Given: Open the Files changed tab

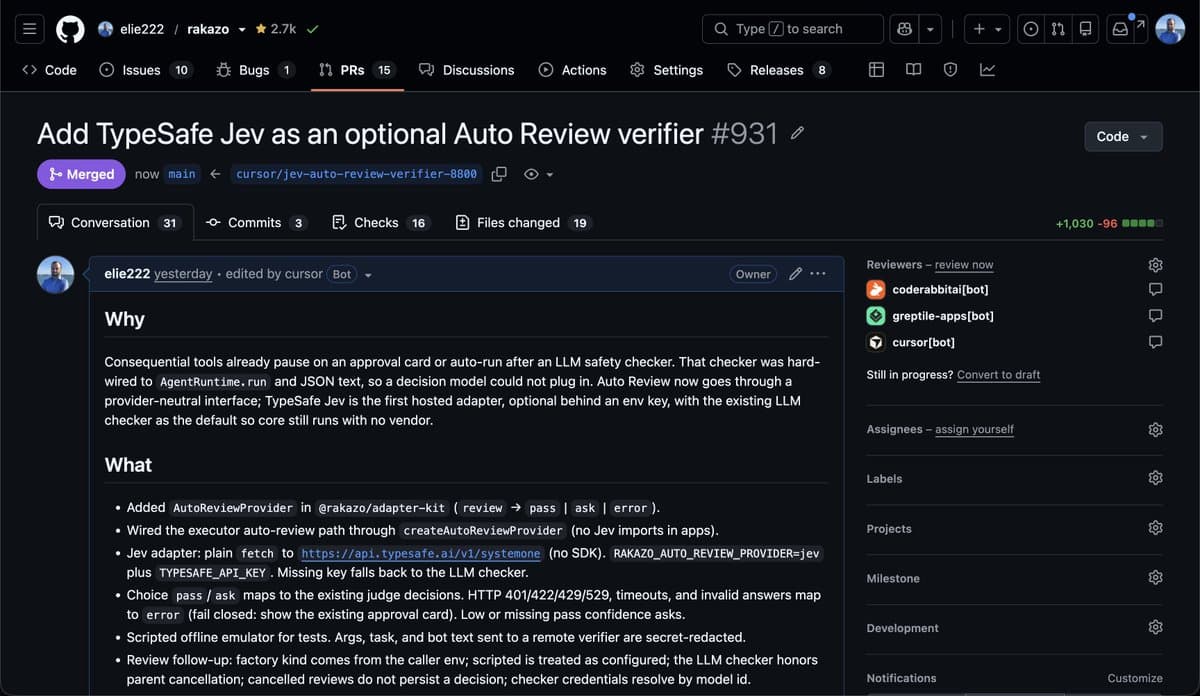Looking at the screenshot, I should [523, 222].
